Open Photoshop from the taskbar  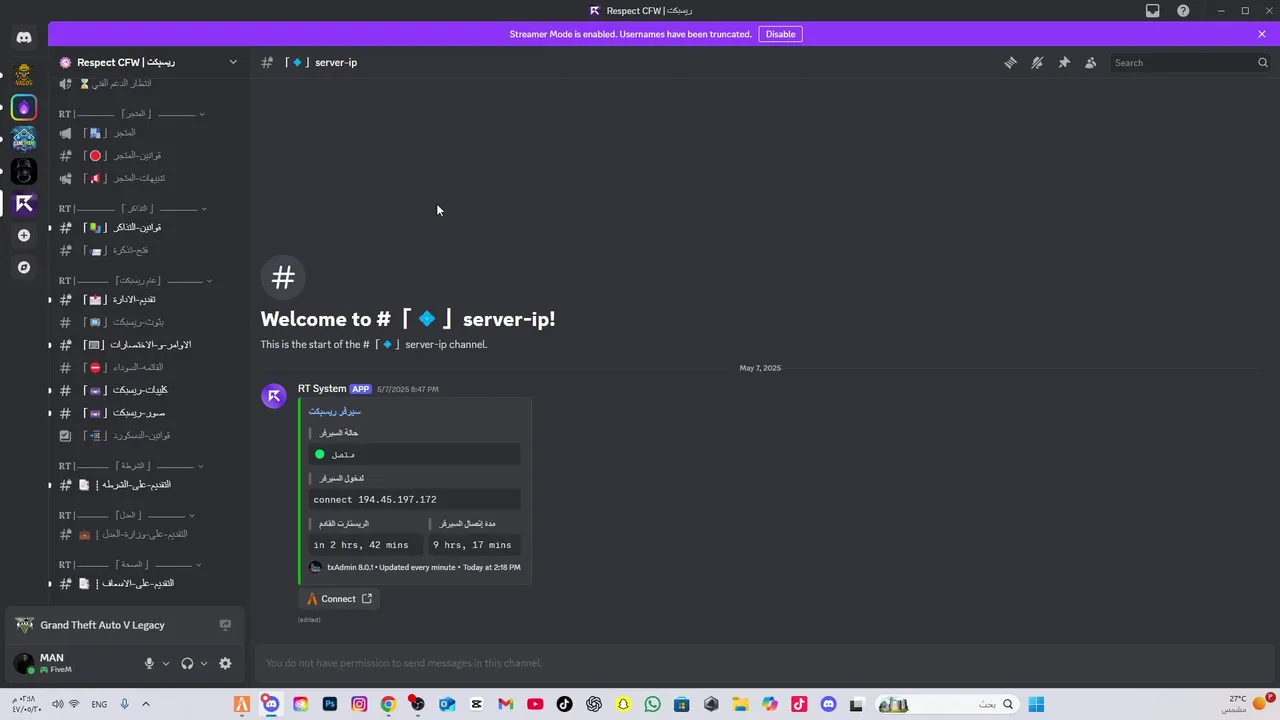(329, 704)
